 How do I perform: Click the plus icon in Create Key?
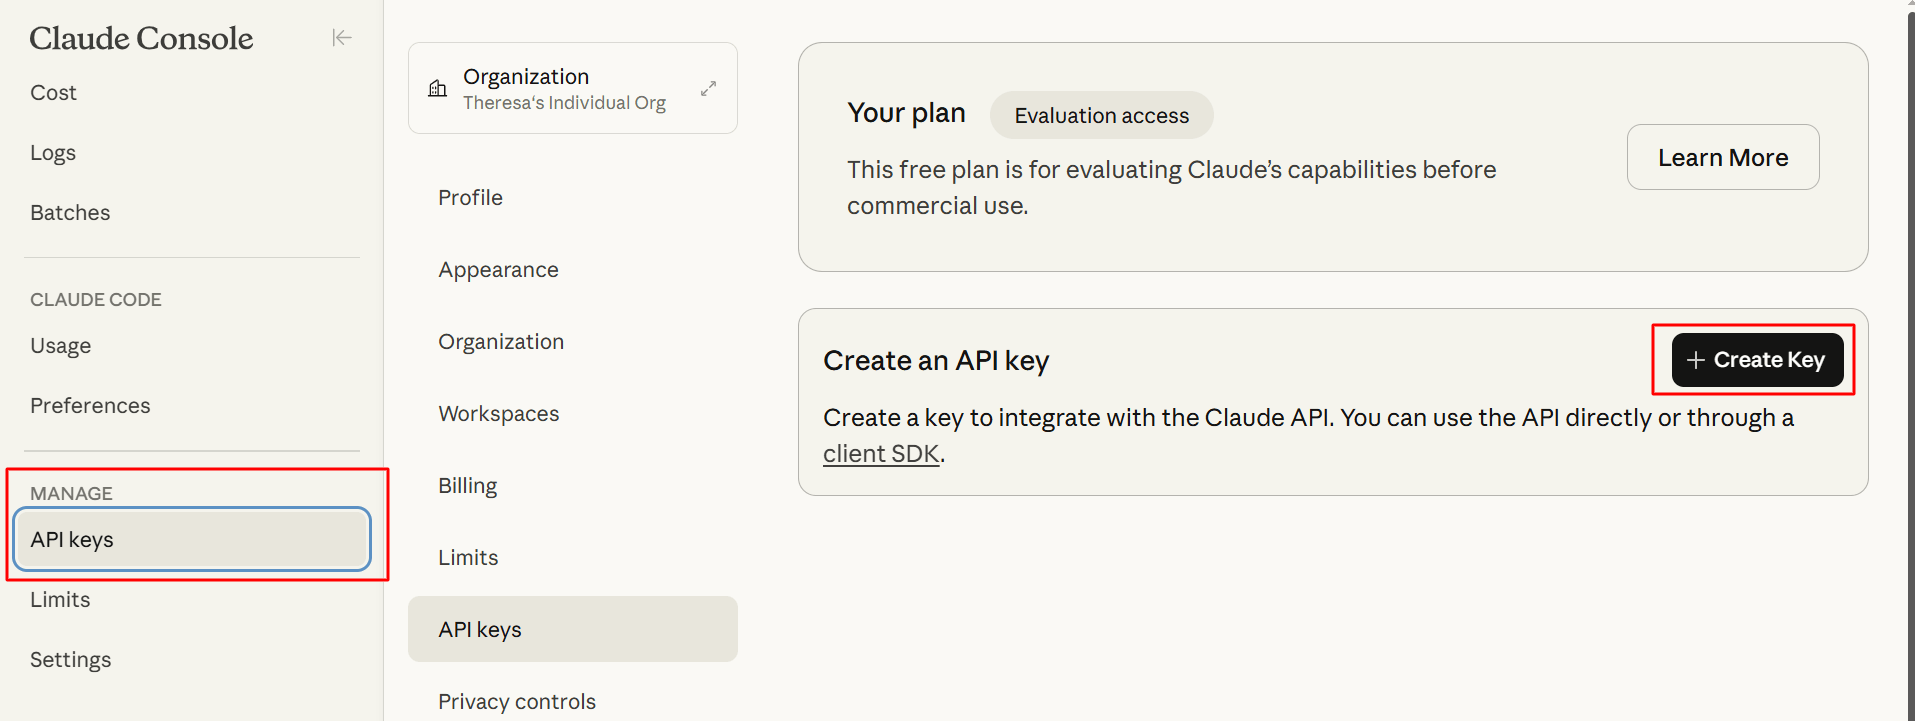(x=1695, y=360)
